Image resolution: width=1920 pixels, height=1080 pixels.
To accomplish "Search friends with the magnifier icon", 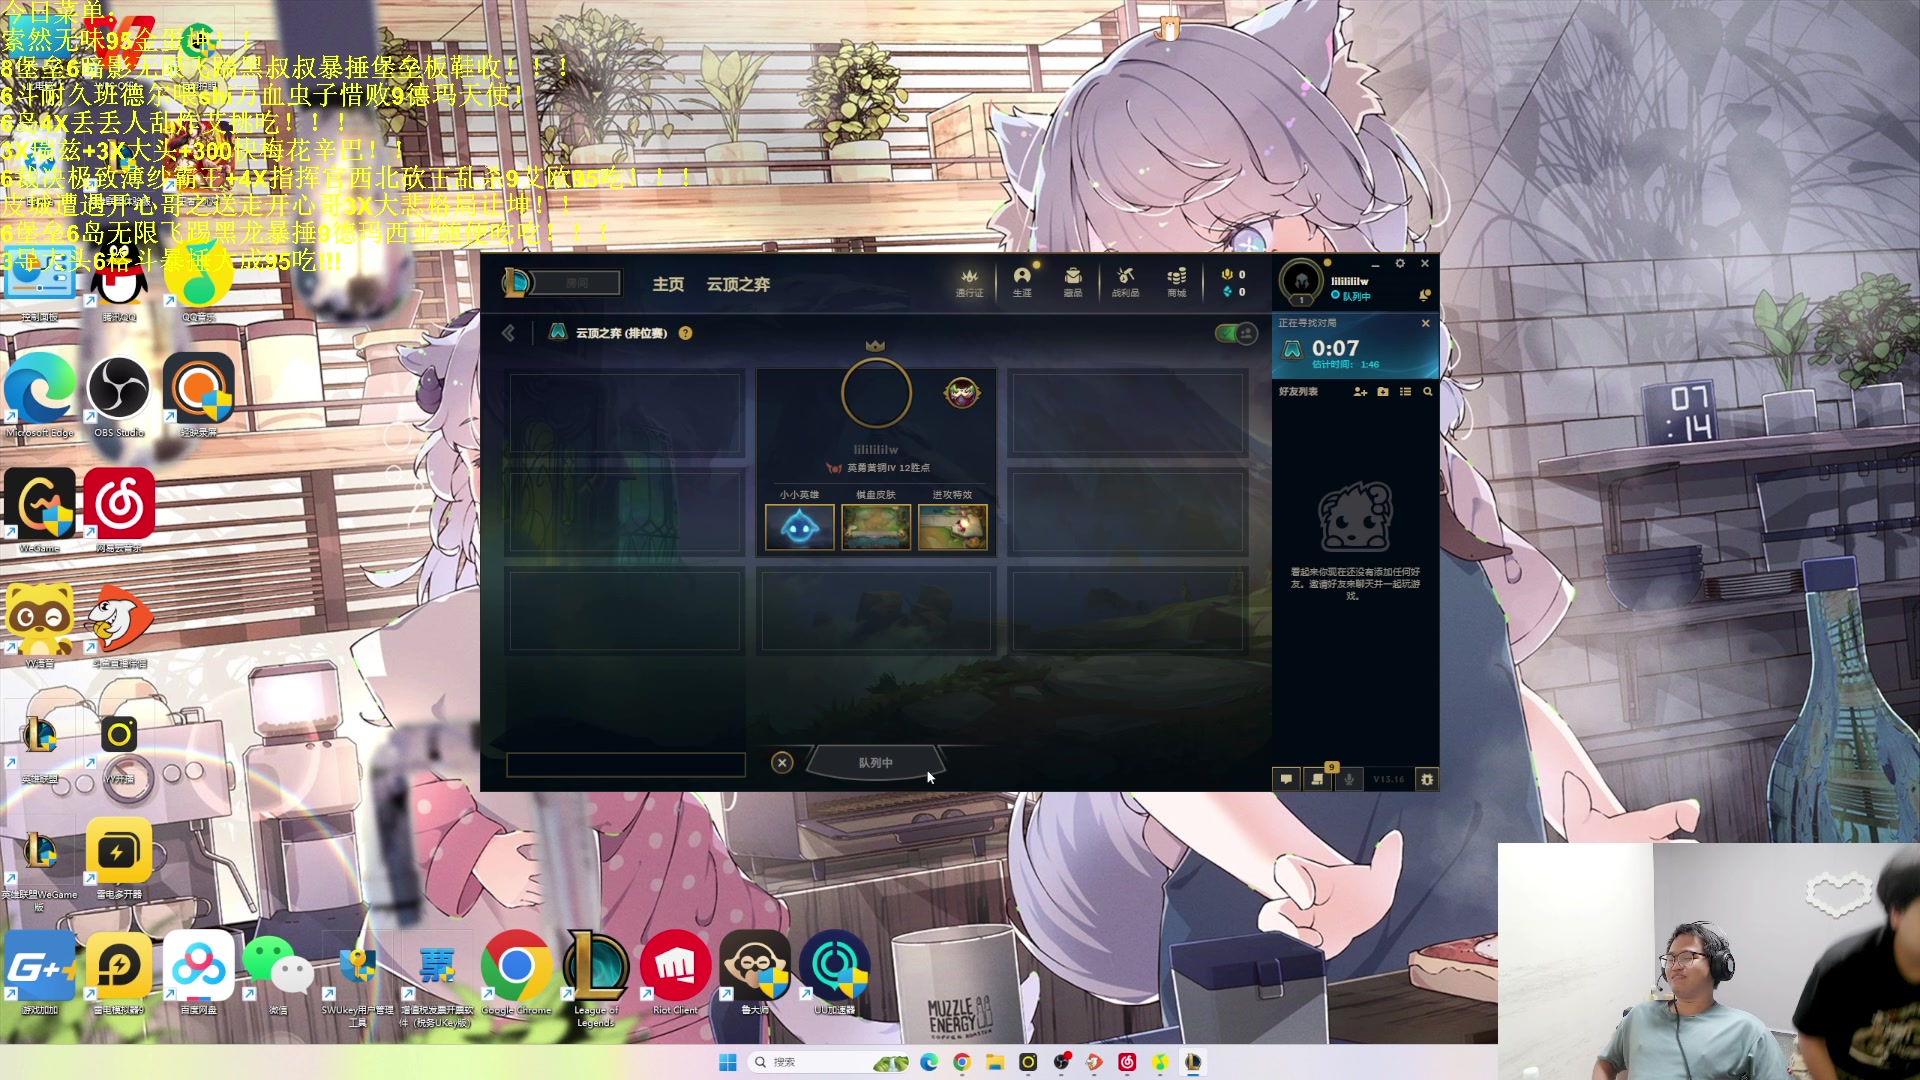I will [x=1428, y=392].
